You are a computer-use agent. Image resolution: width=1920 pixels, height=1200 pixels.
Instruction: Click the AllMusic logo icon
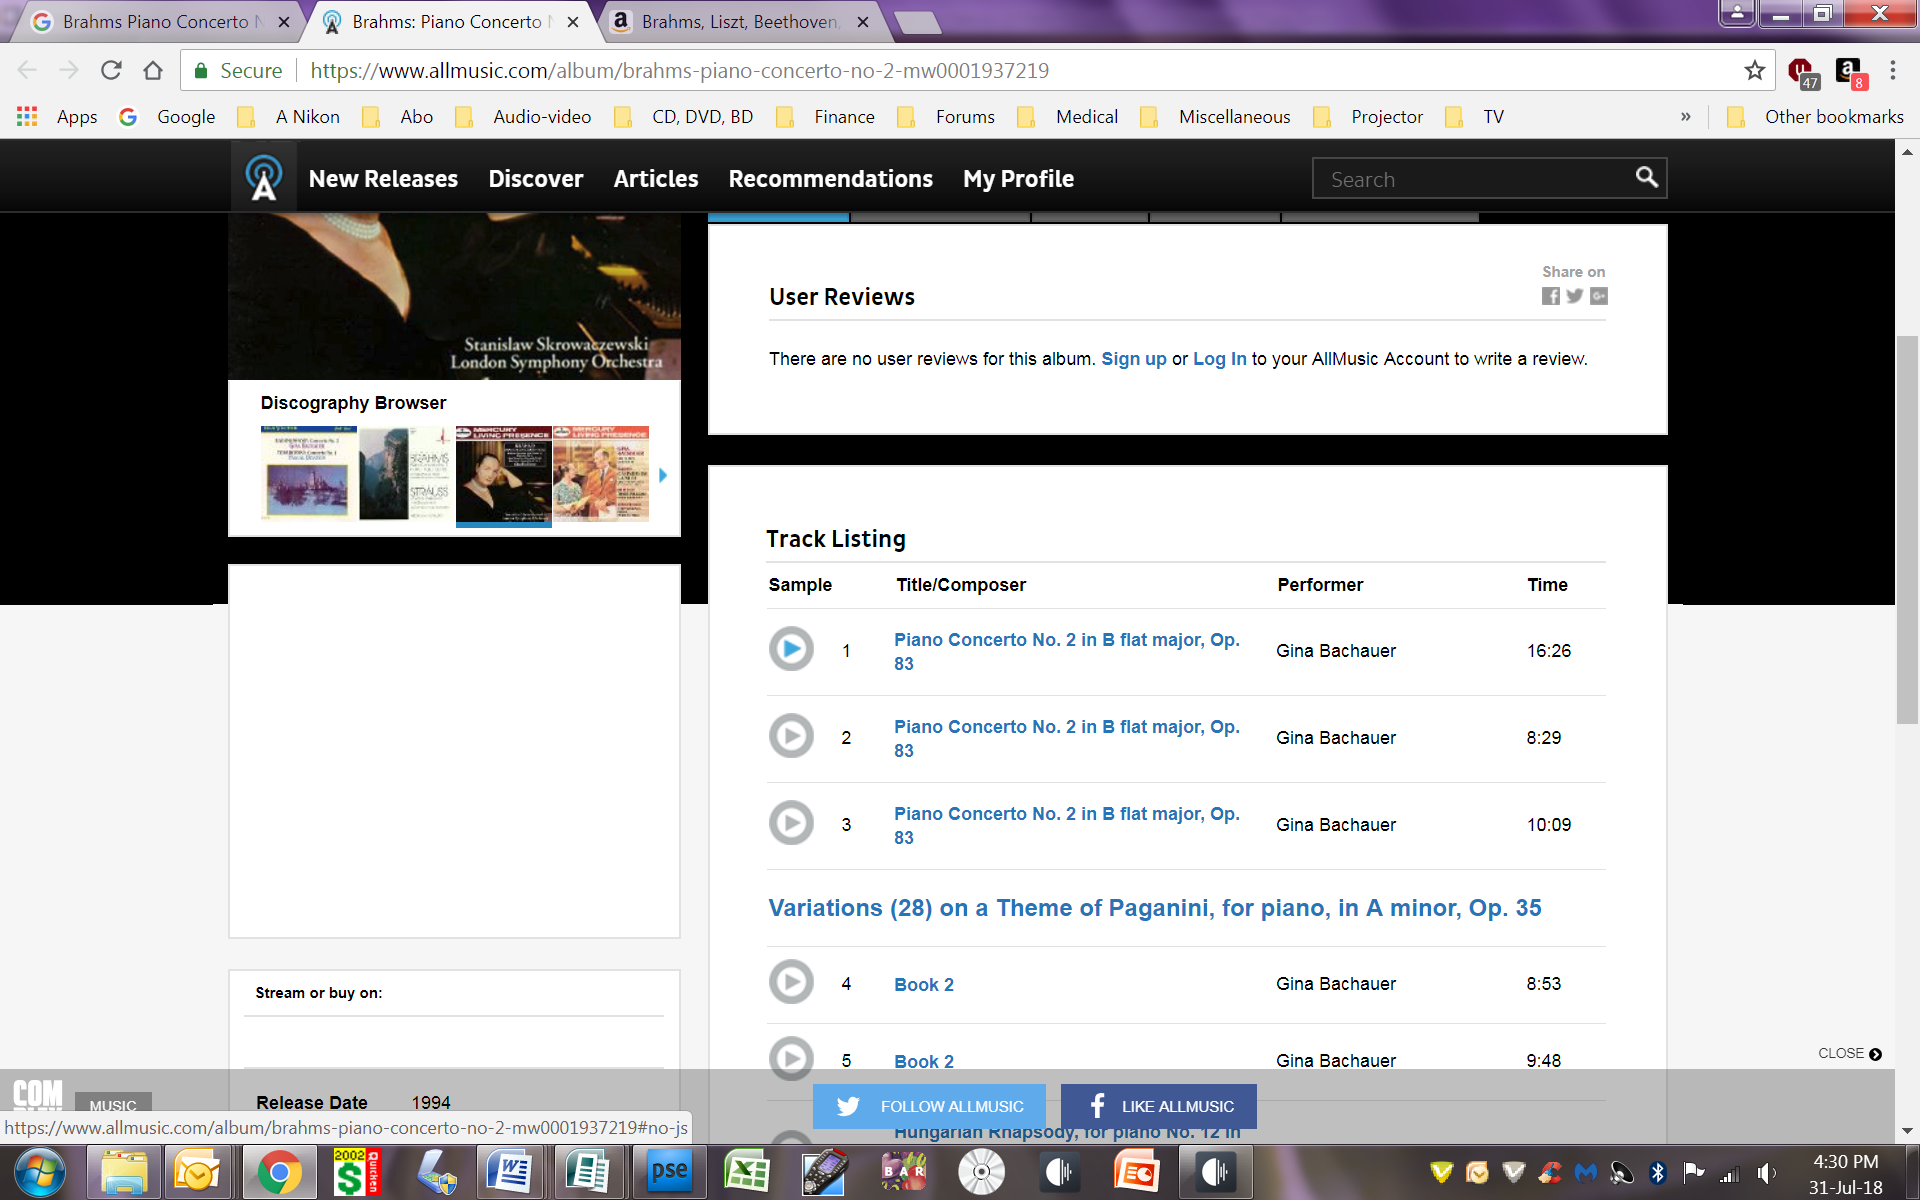pyautogui.click(x=264, y=178)
